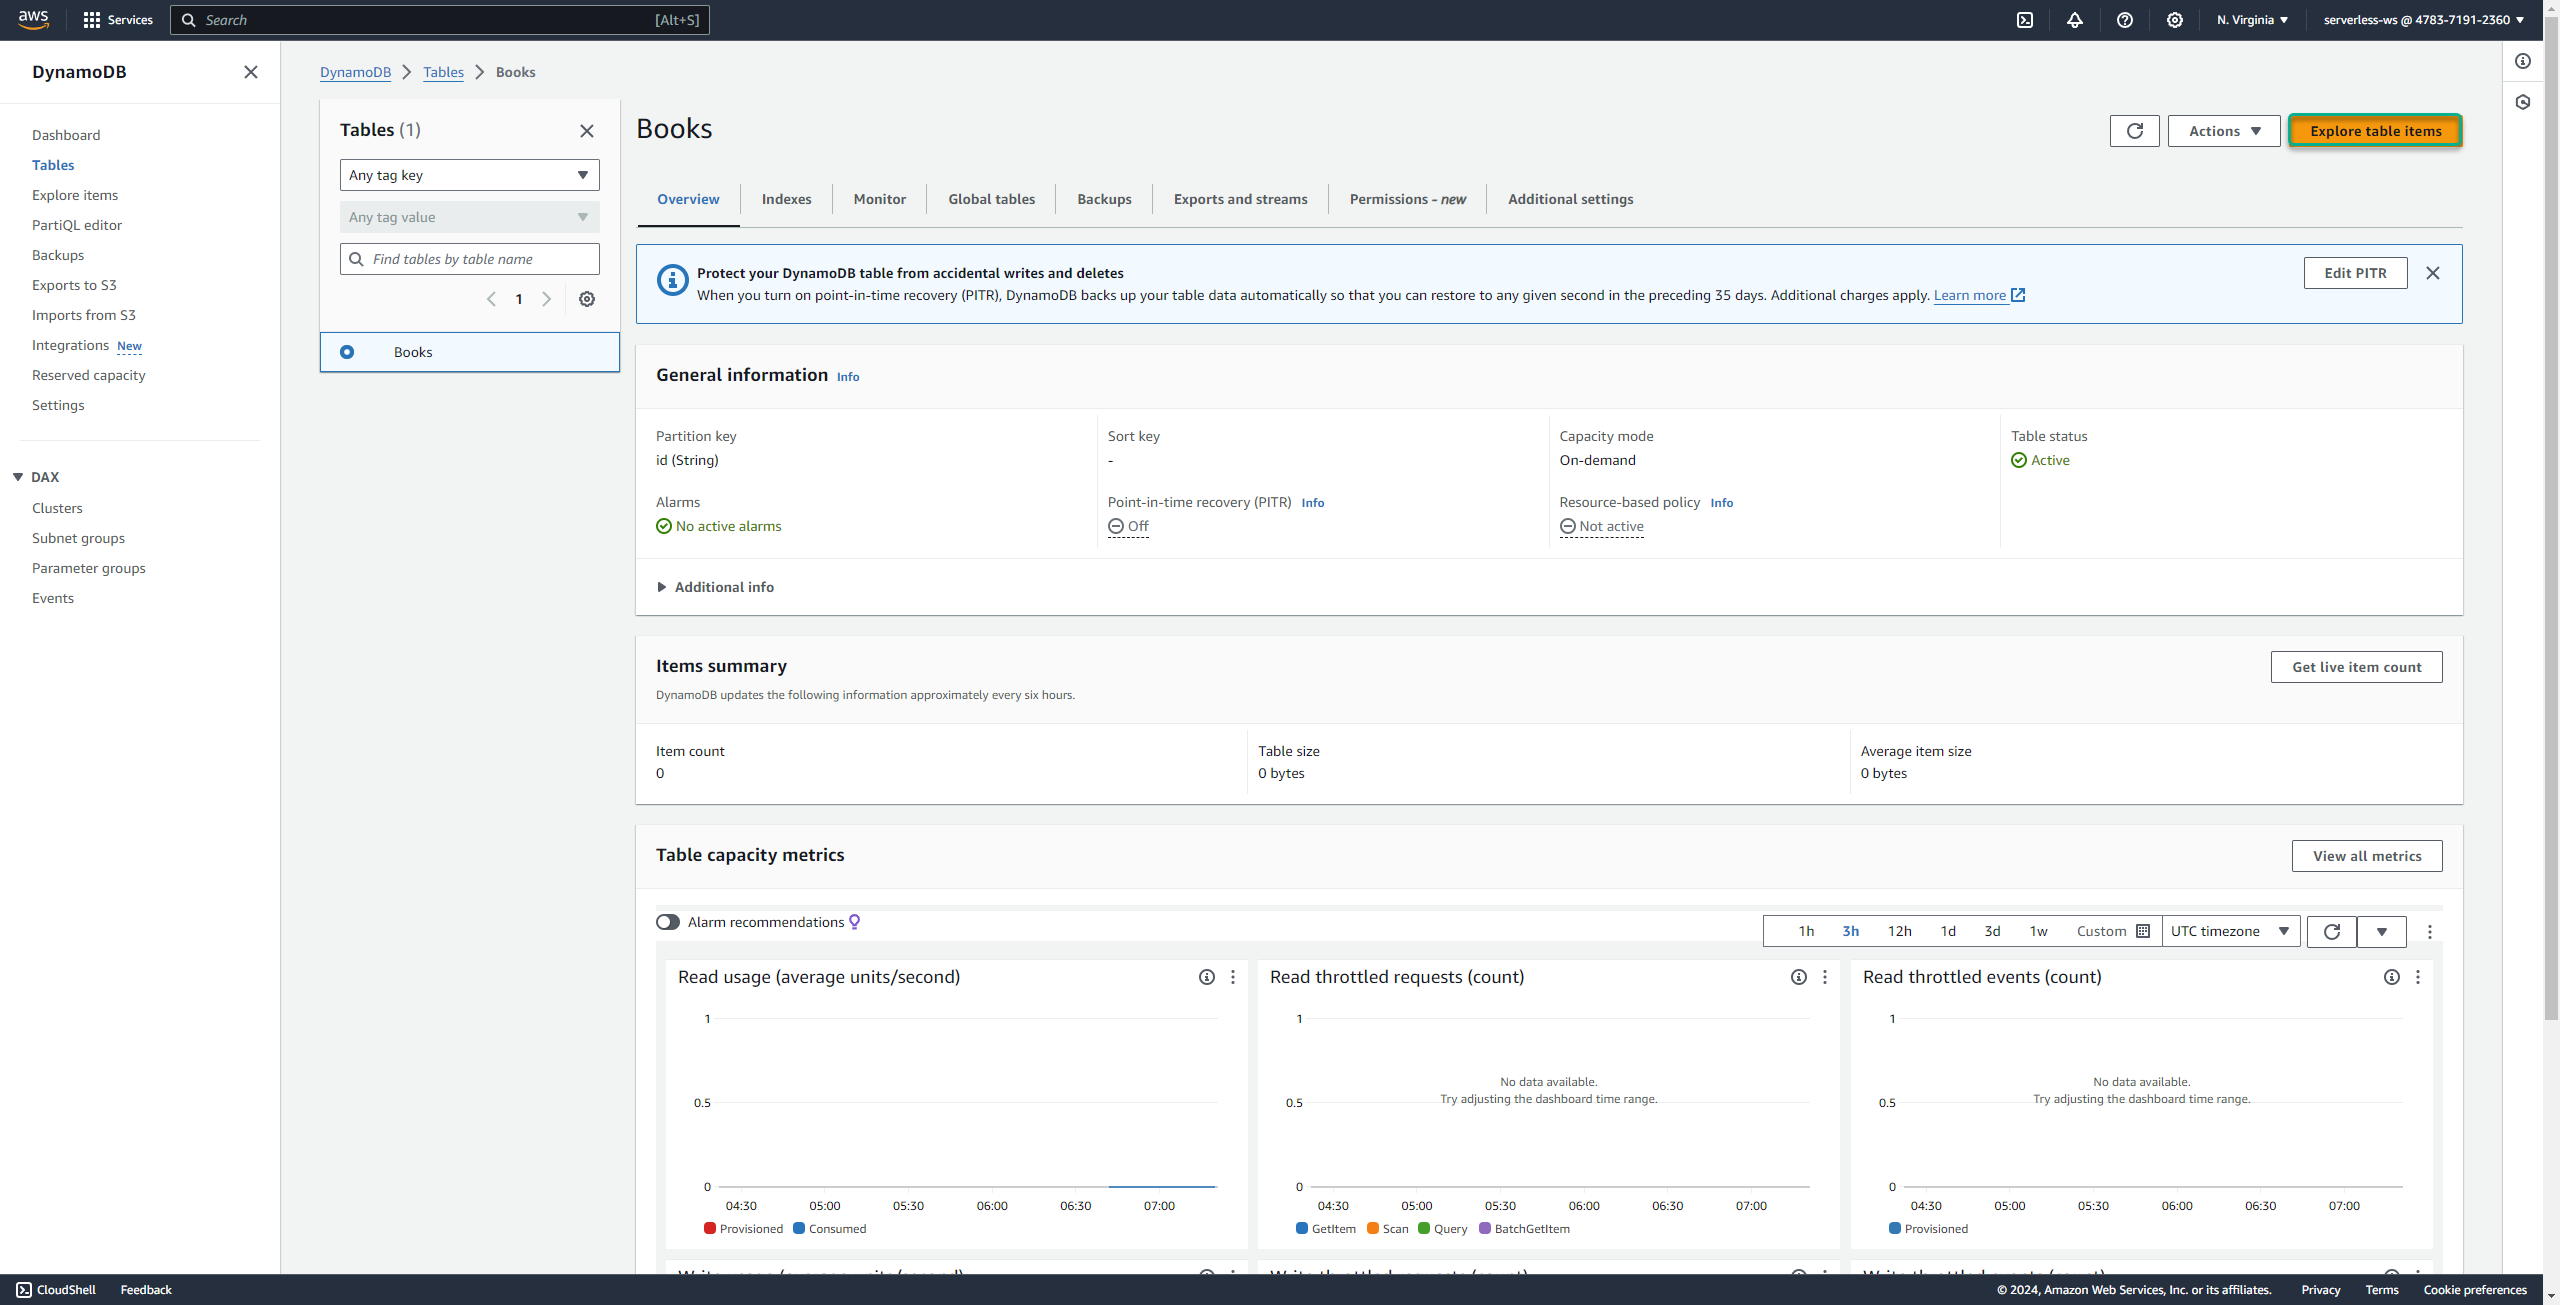This screenshot has width=2560, height=1305.
Task: Open the Services grid menu
Action: 118,20
